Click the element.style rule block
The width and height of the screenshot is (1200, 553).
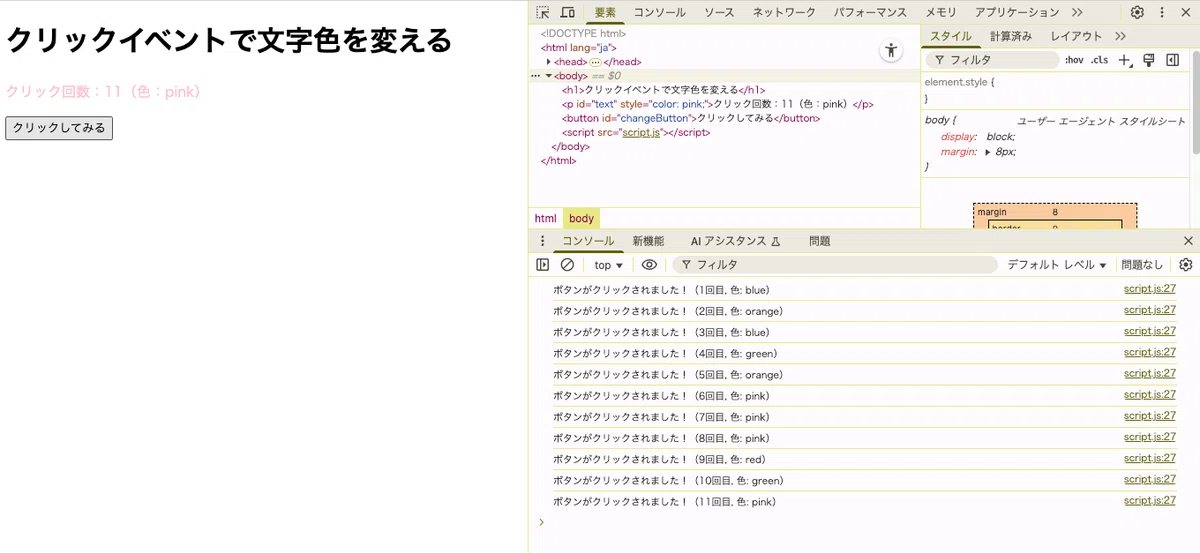[x=1056, y=90]
